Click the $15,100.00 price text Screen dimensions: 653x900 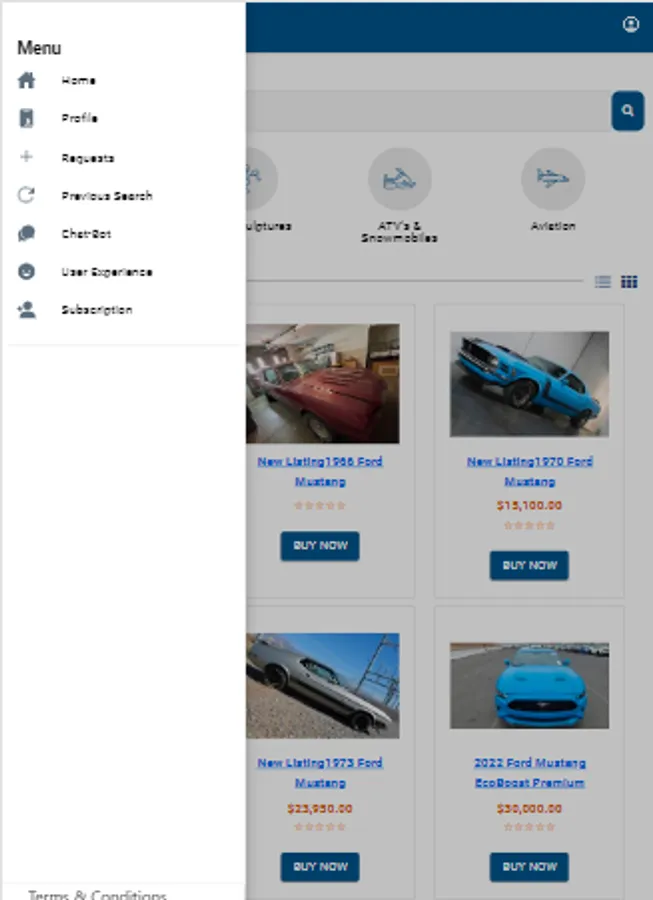(x=530, y=506)
